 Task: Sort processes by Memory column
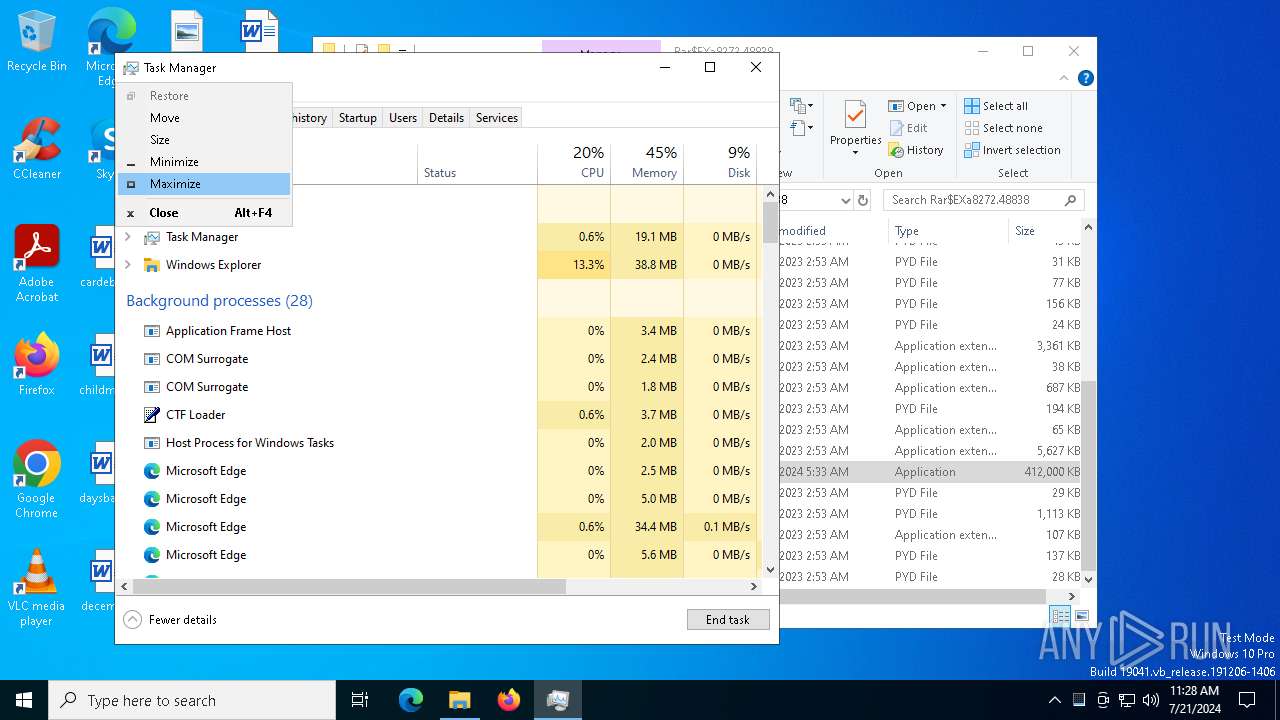[647, 162]
